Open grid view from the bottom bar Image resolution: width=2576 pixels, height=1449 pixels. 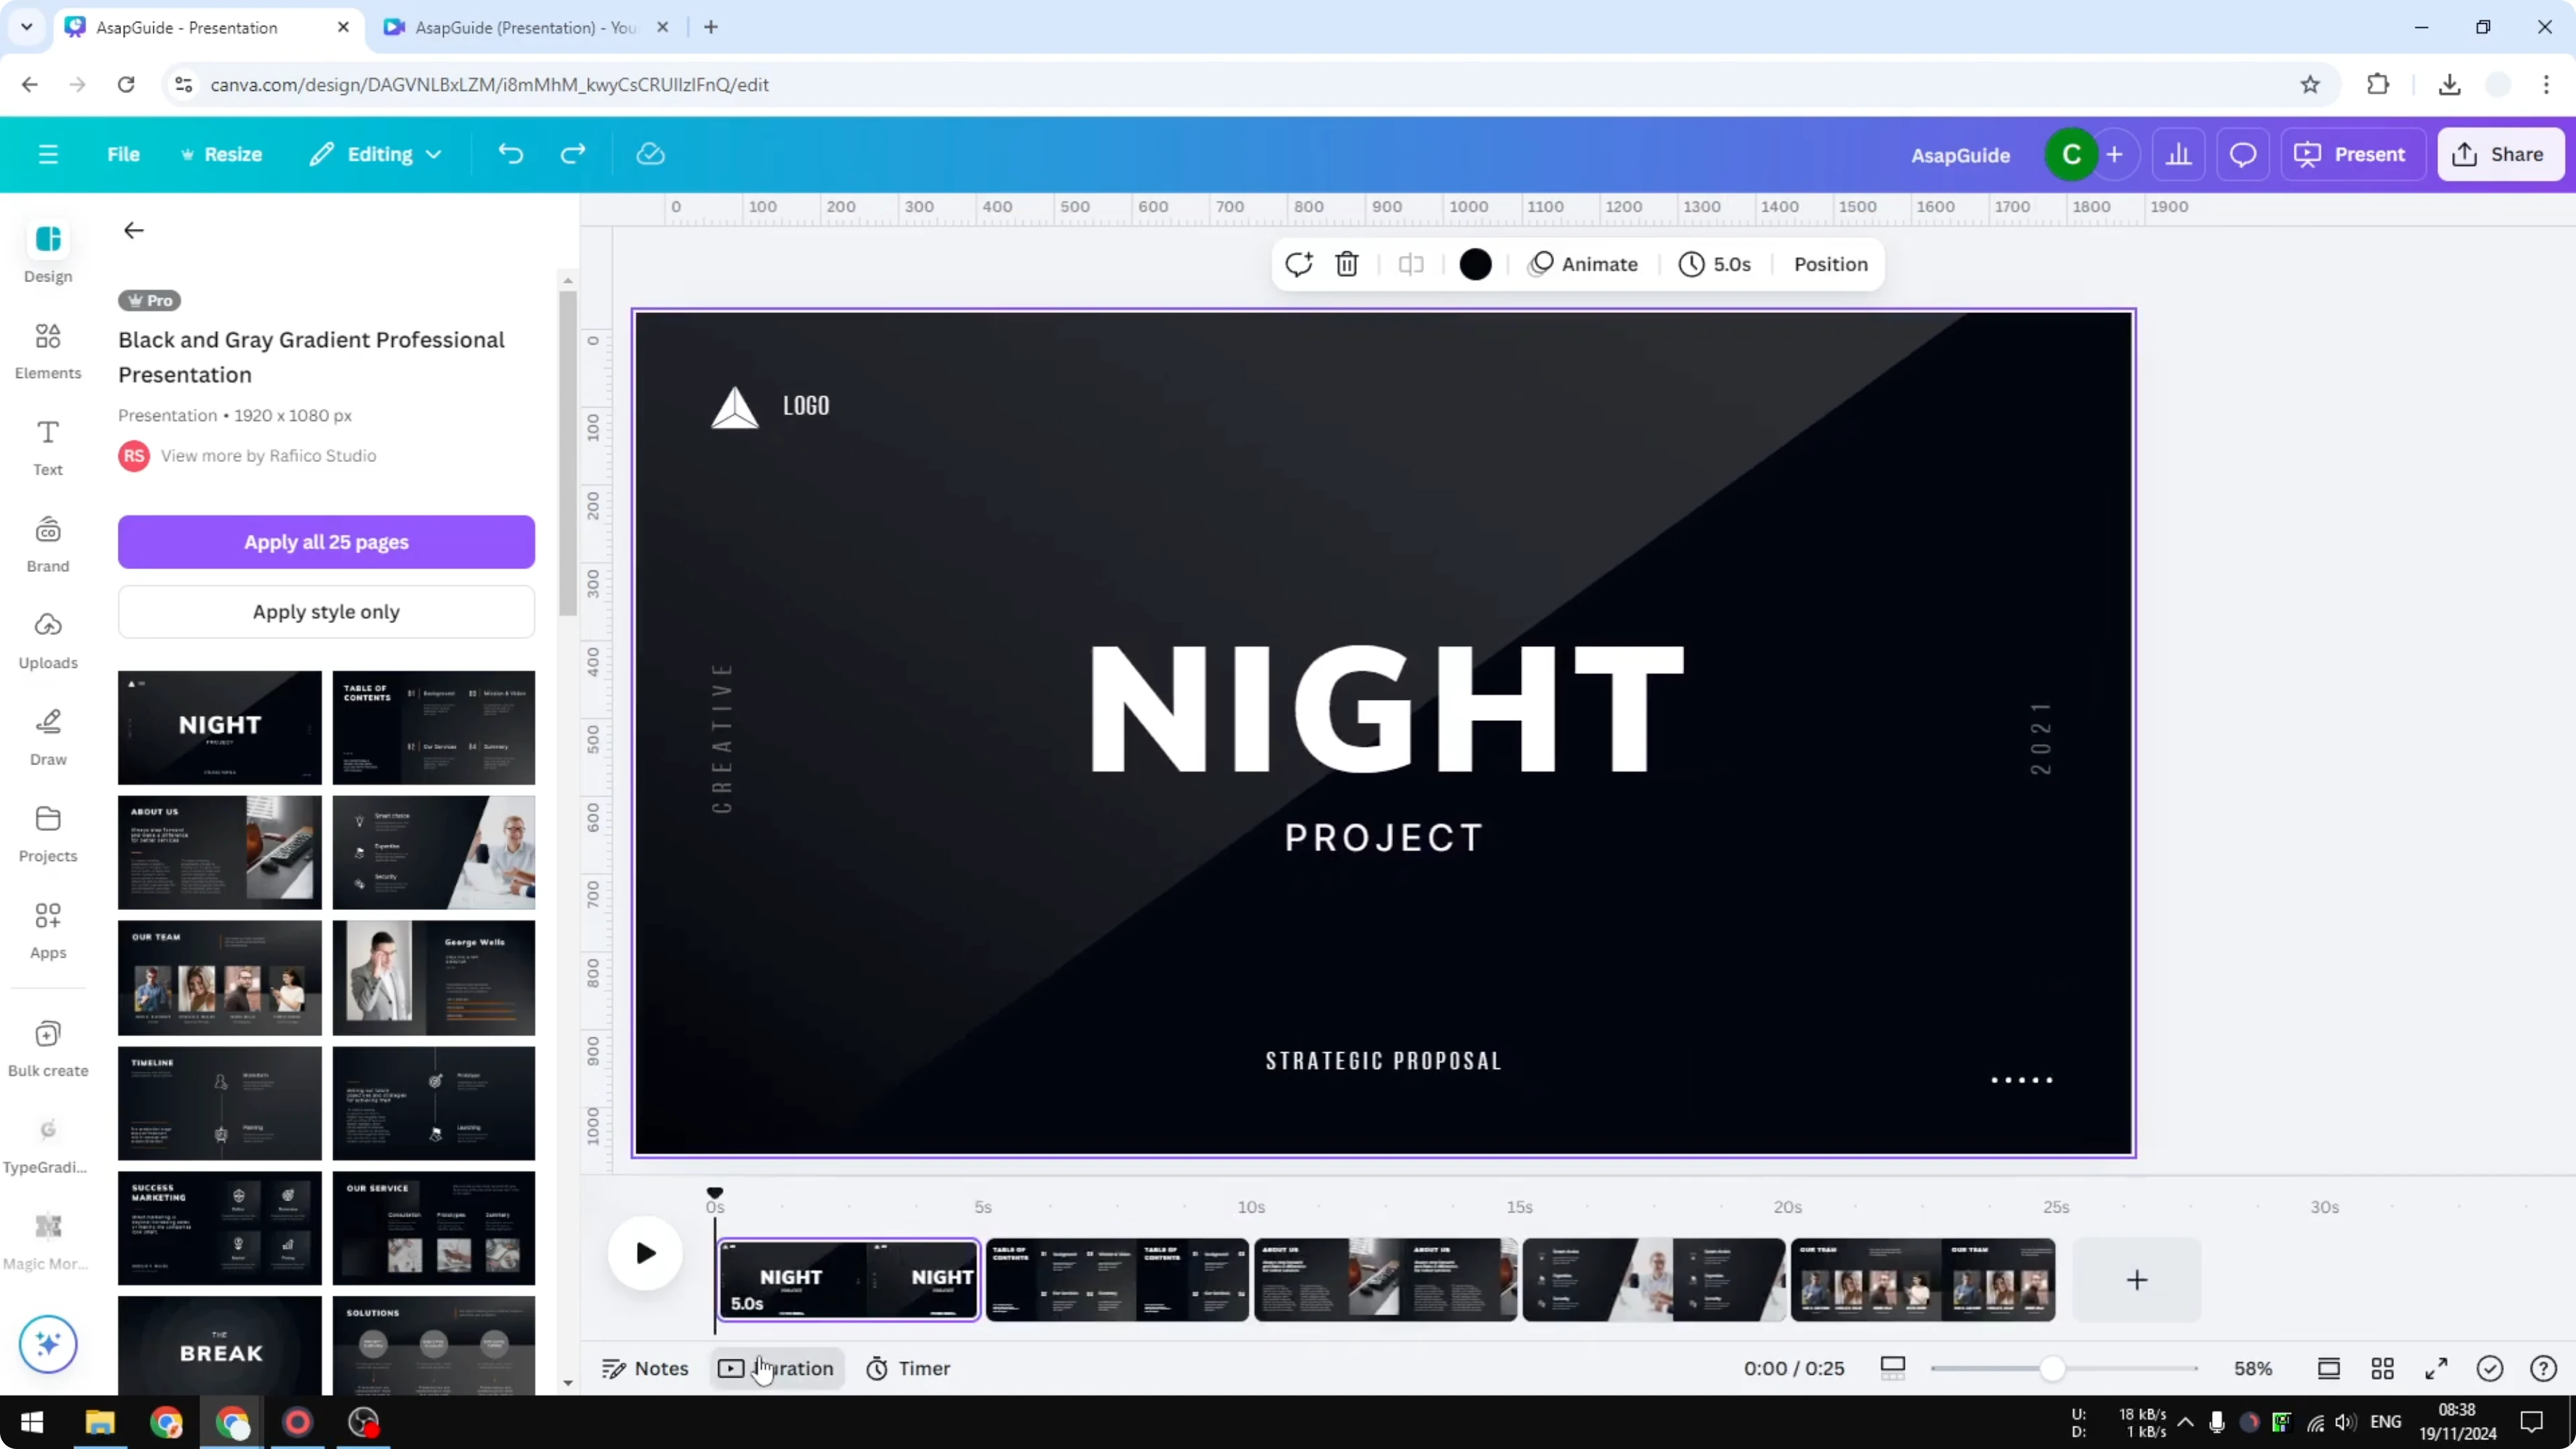pyautogui.click(x=2383, y=1368)
